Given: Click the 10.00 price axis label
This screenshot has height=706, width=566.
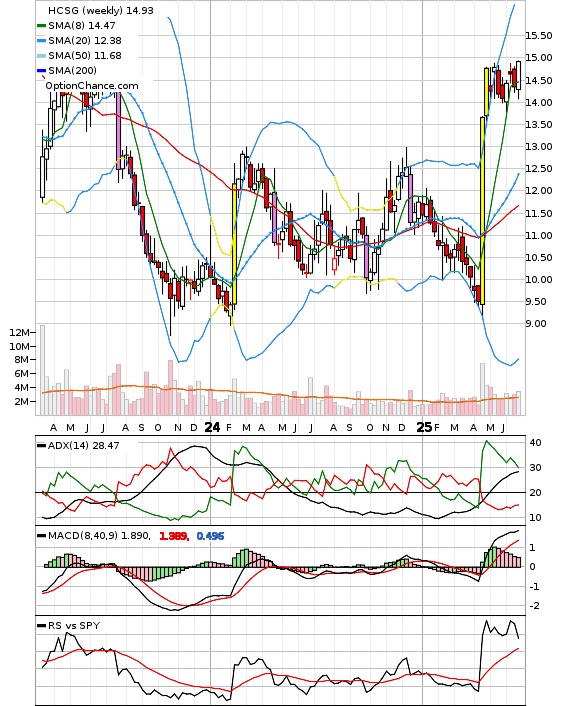Looking at the screenshot, I should pos(539,280).
